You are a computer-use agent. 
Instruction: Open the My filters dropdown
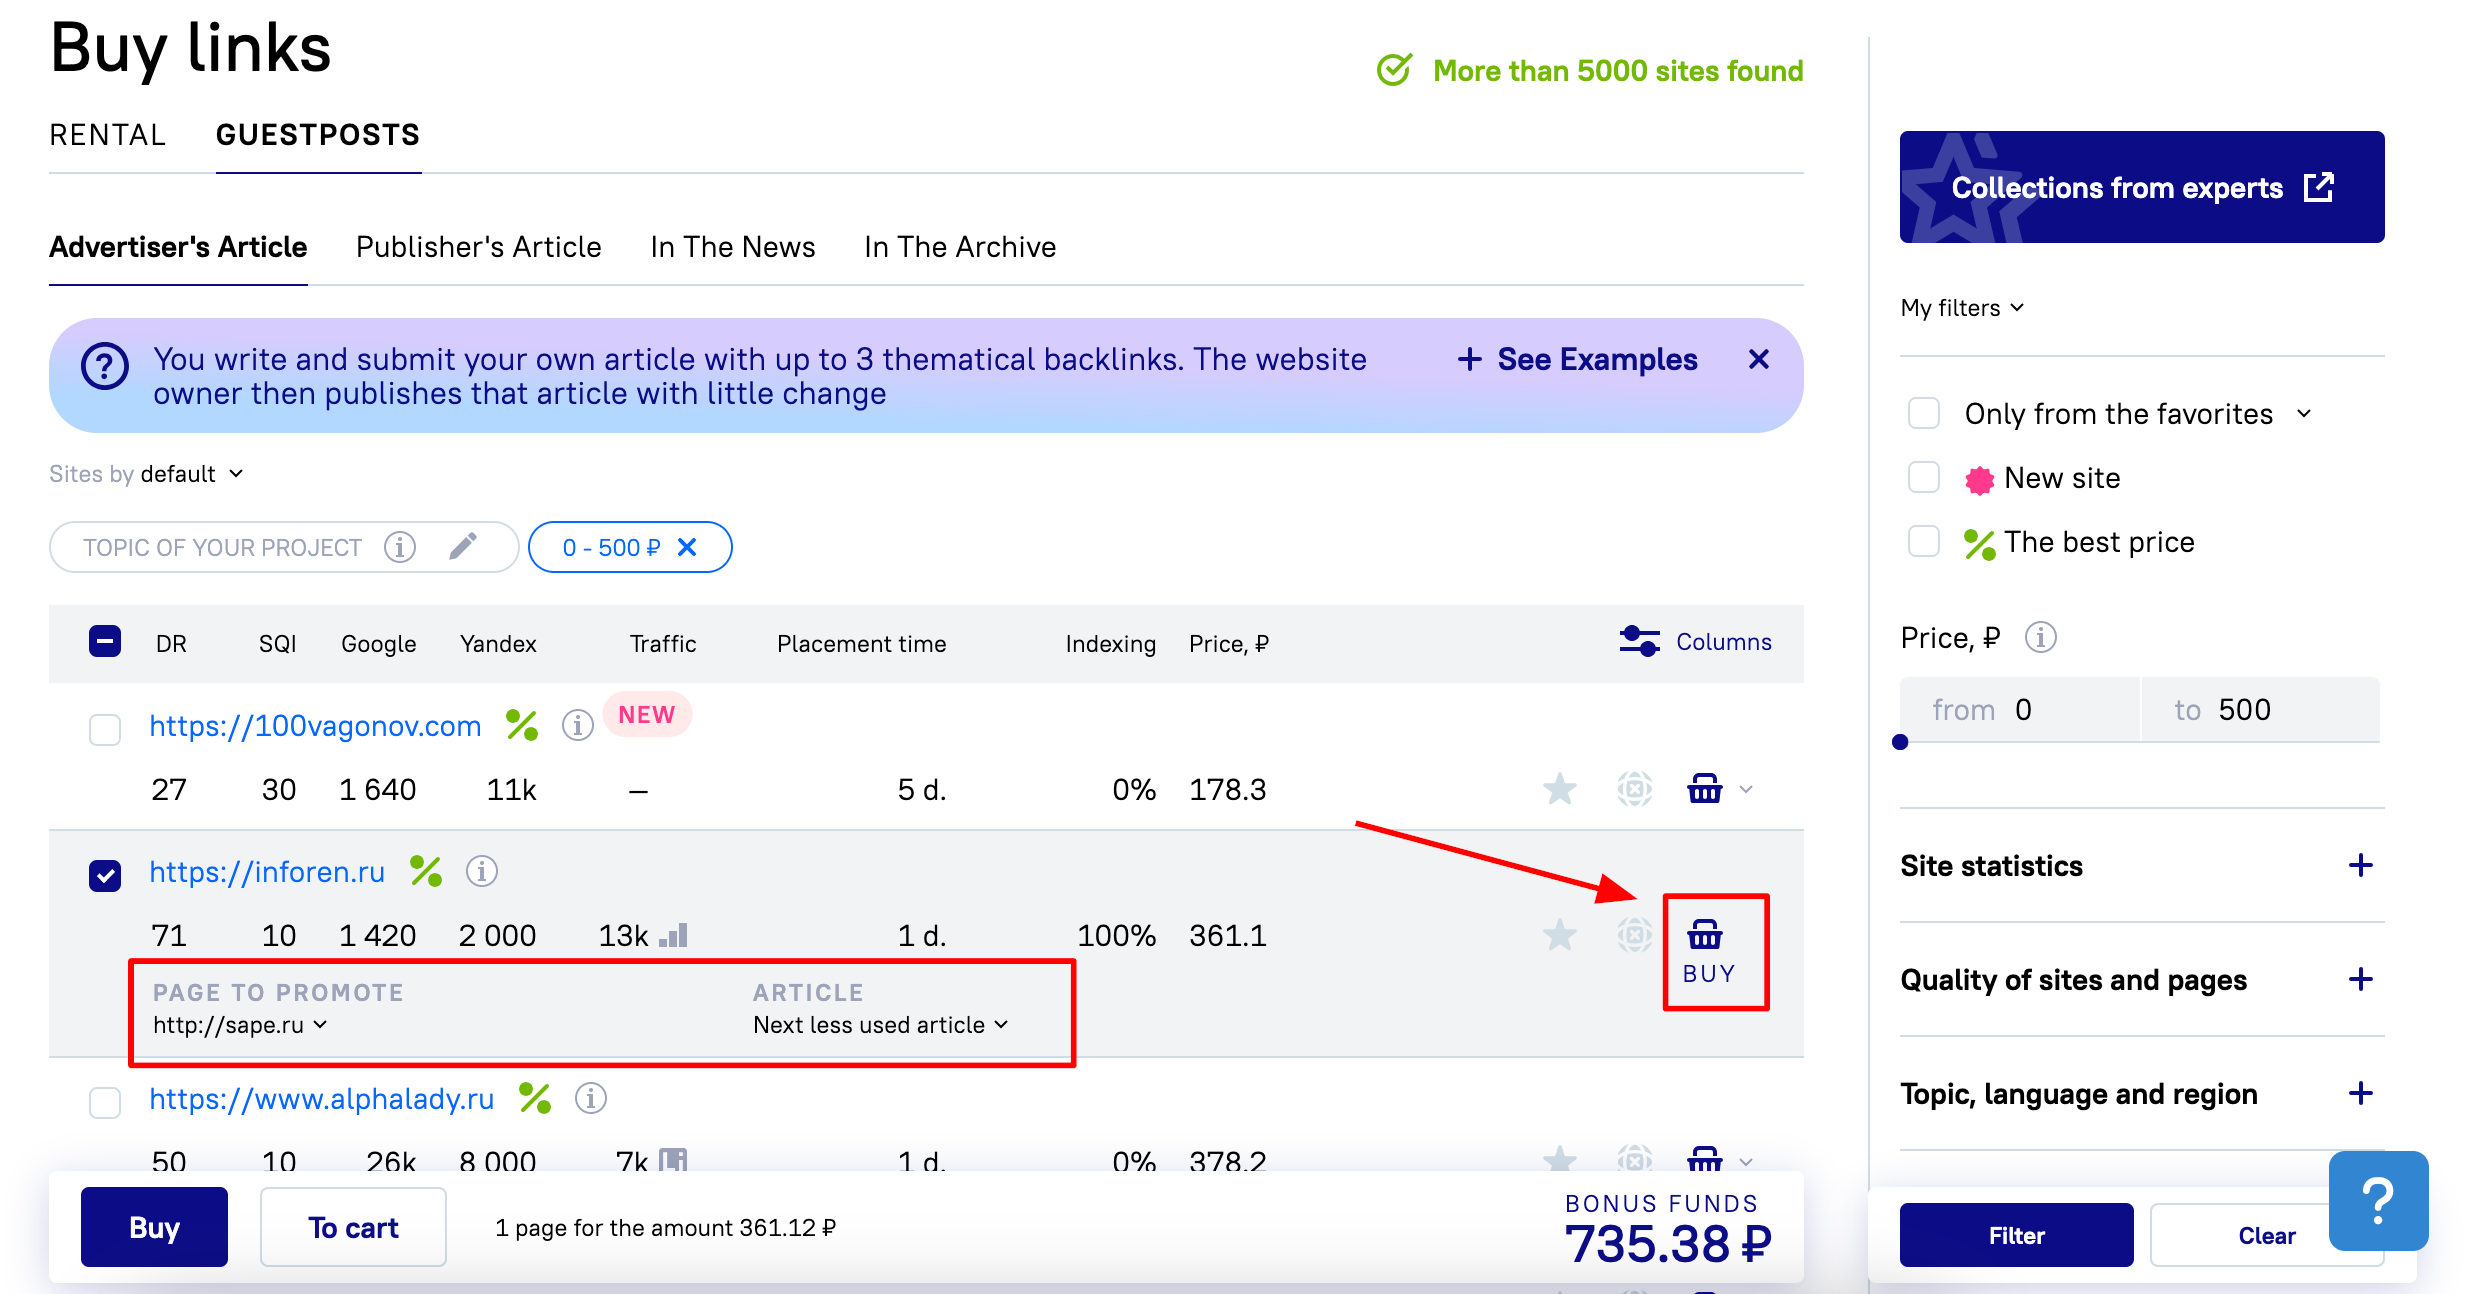click(x=1962, y=307)
